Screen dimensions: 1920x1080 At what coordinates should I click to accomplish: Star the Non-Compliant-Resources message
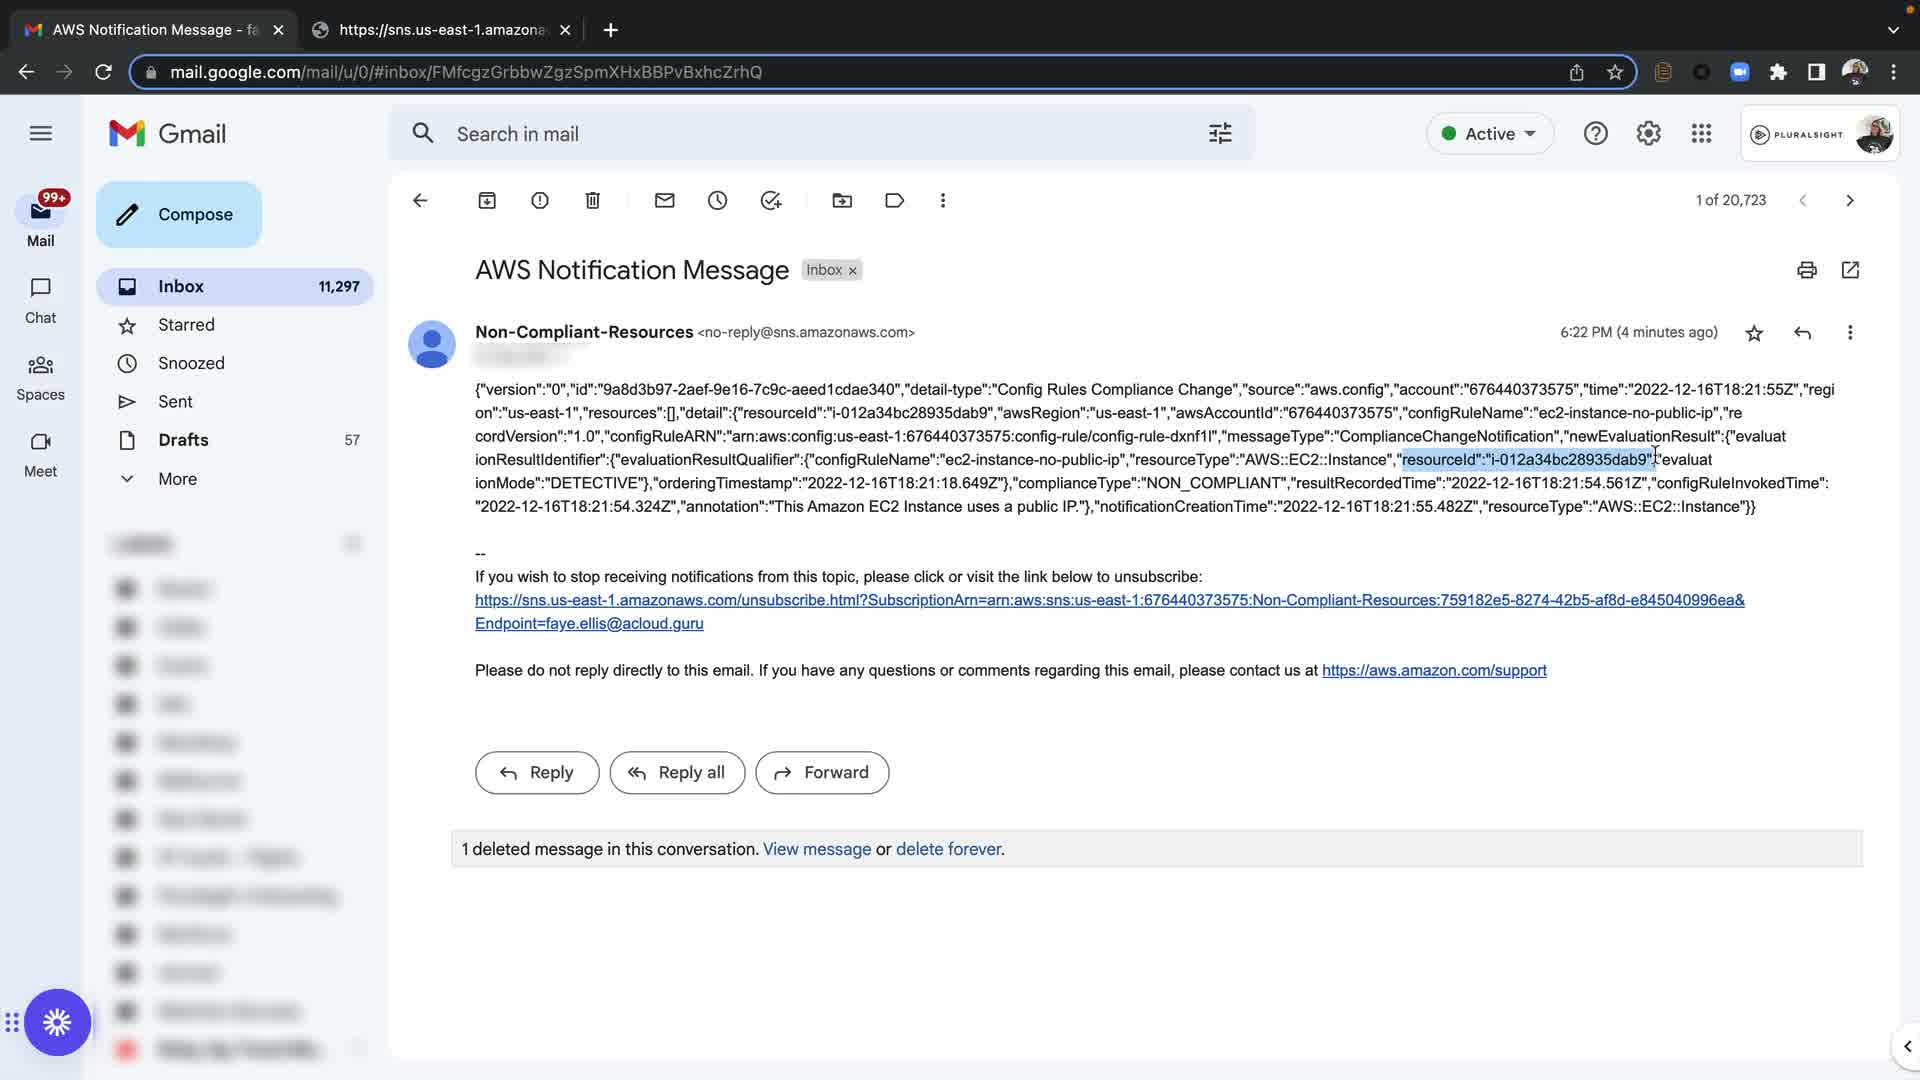[1754, 333]
